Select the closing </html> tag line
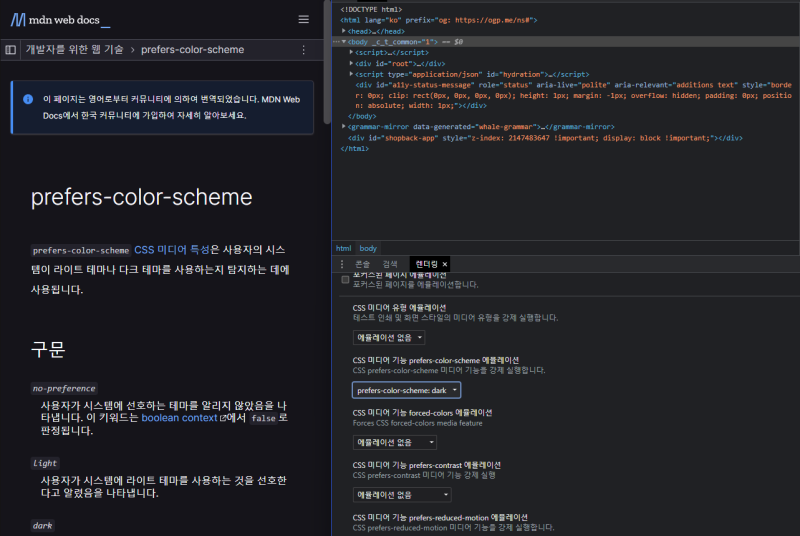800x536 pixels. click(x=355, y=149)
